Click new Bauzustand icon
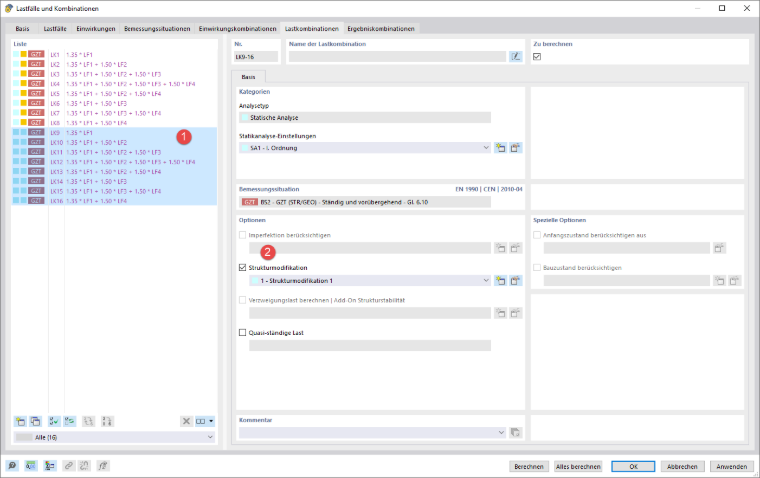The width and height of the screenshot is (760, 478). pyautogui.click(x=720, y=281)
